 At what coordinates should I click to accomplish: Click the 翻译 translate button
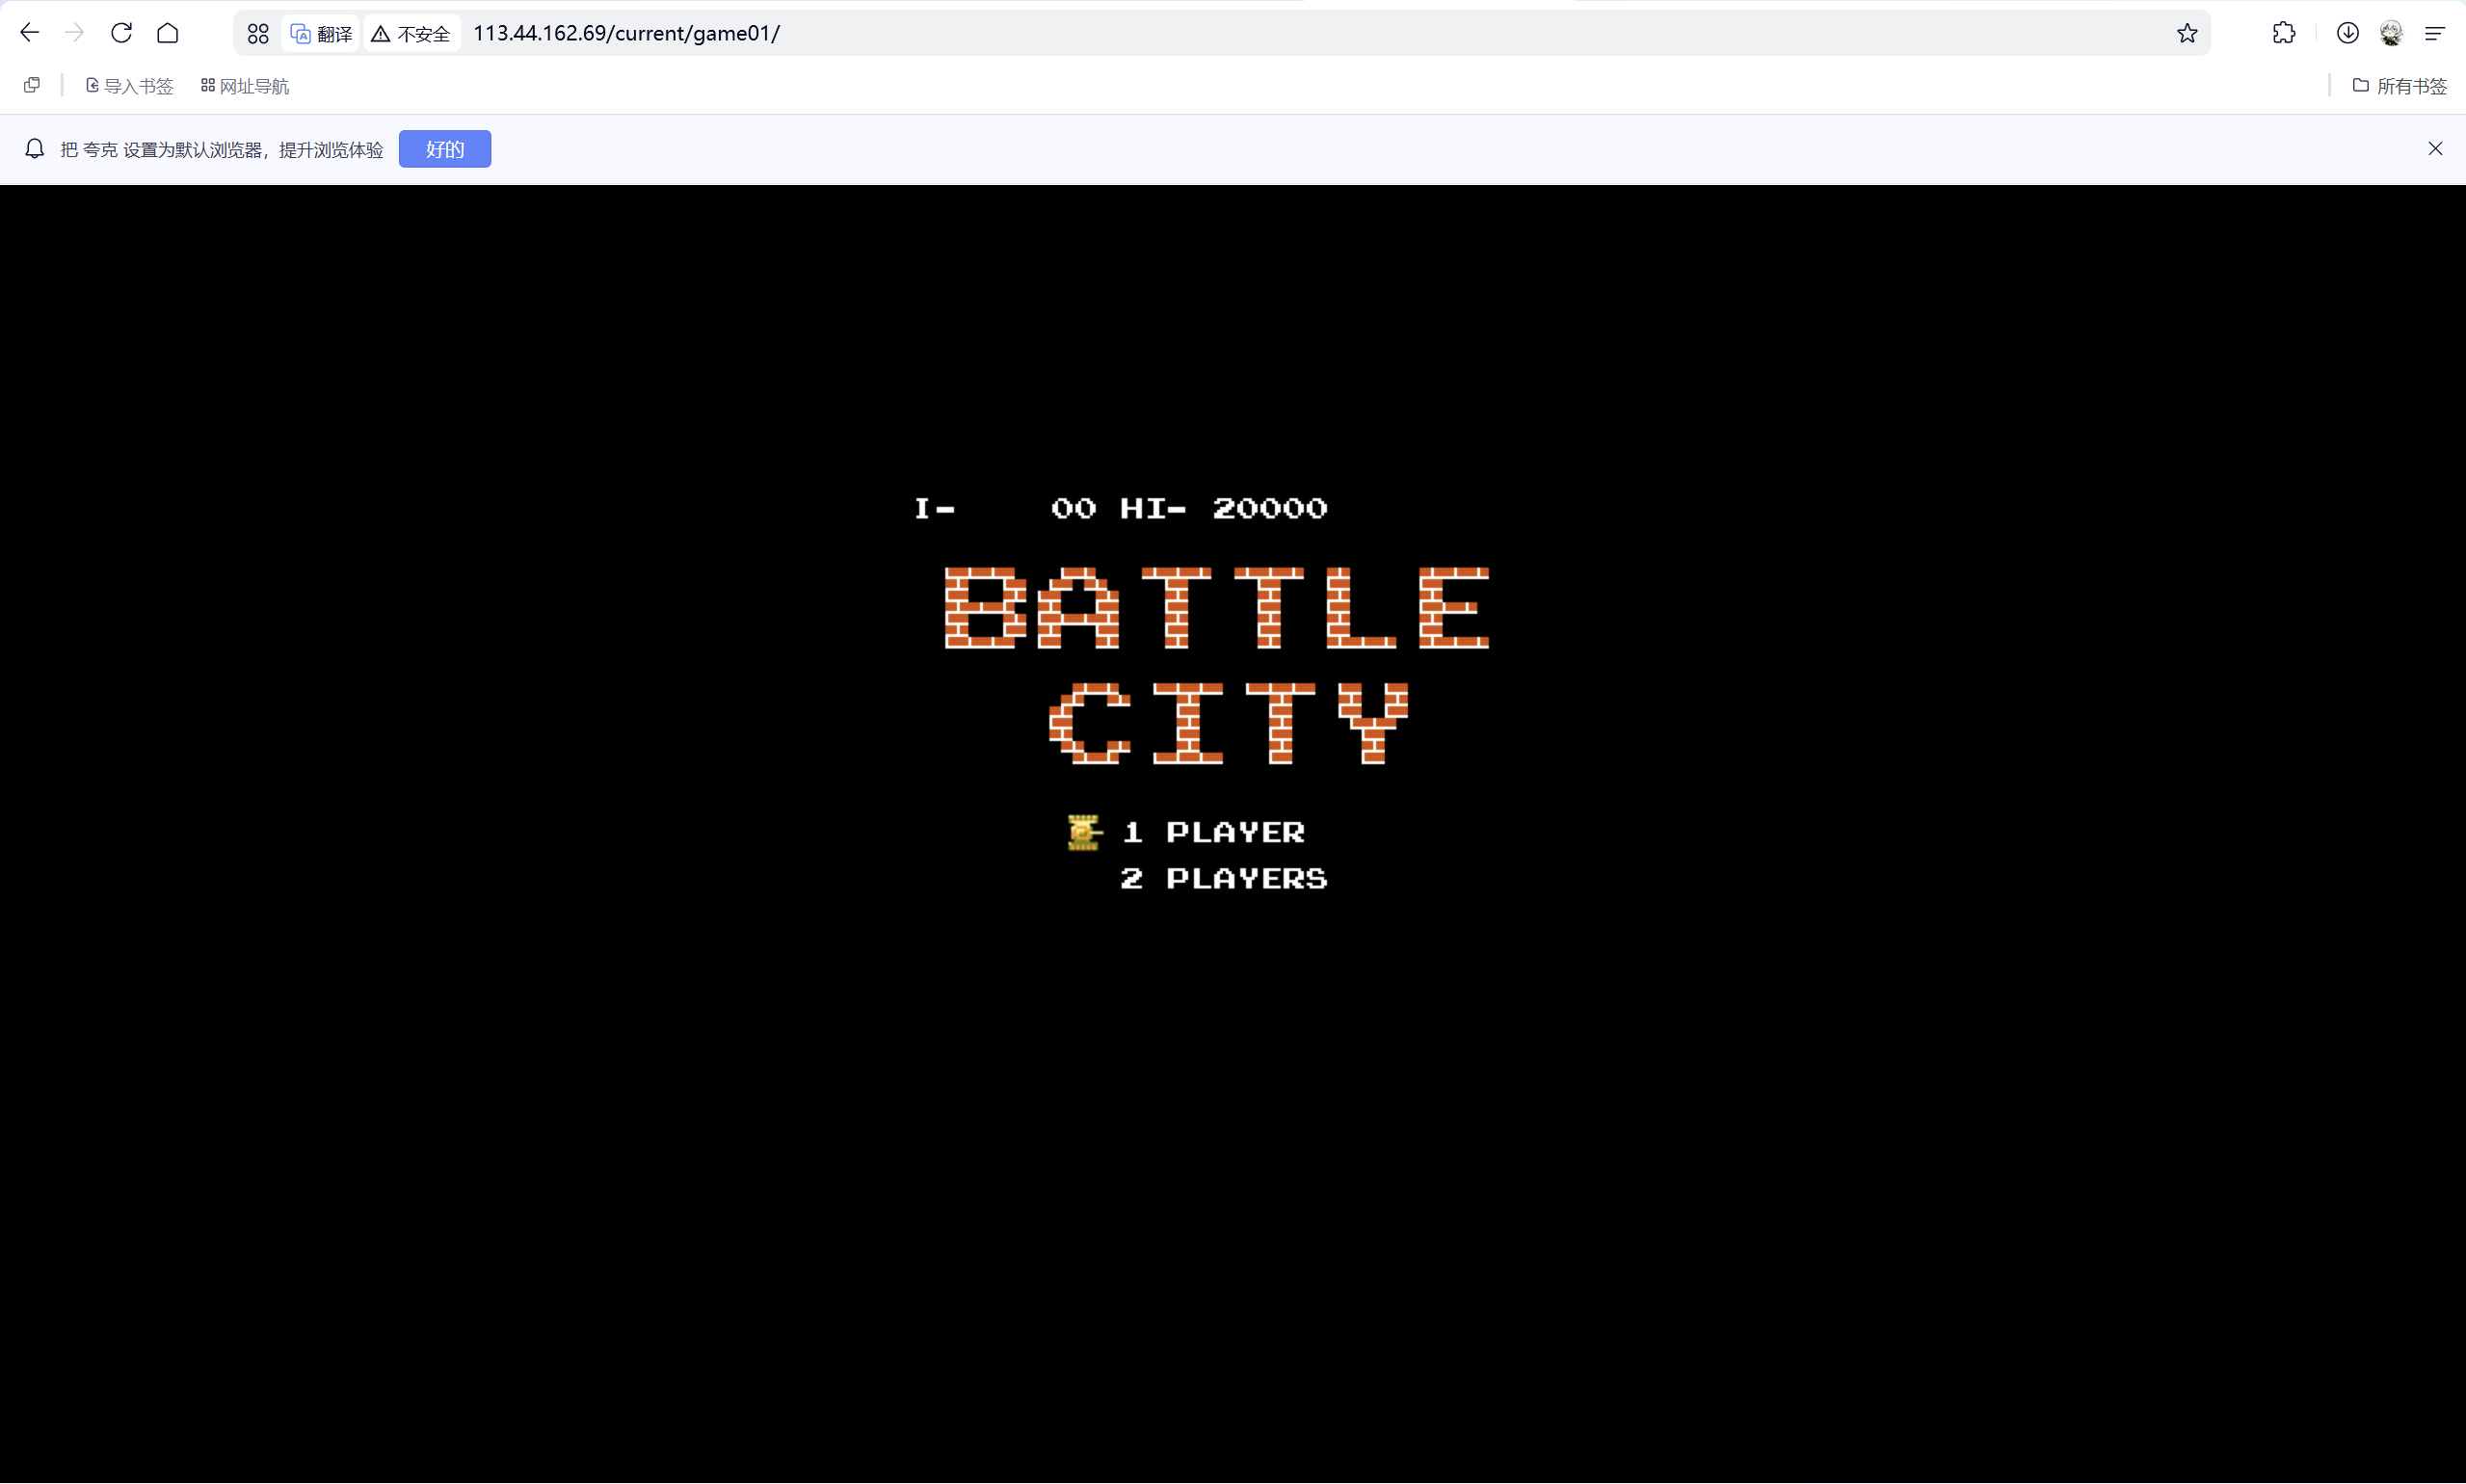point(321,34)
